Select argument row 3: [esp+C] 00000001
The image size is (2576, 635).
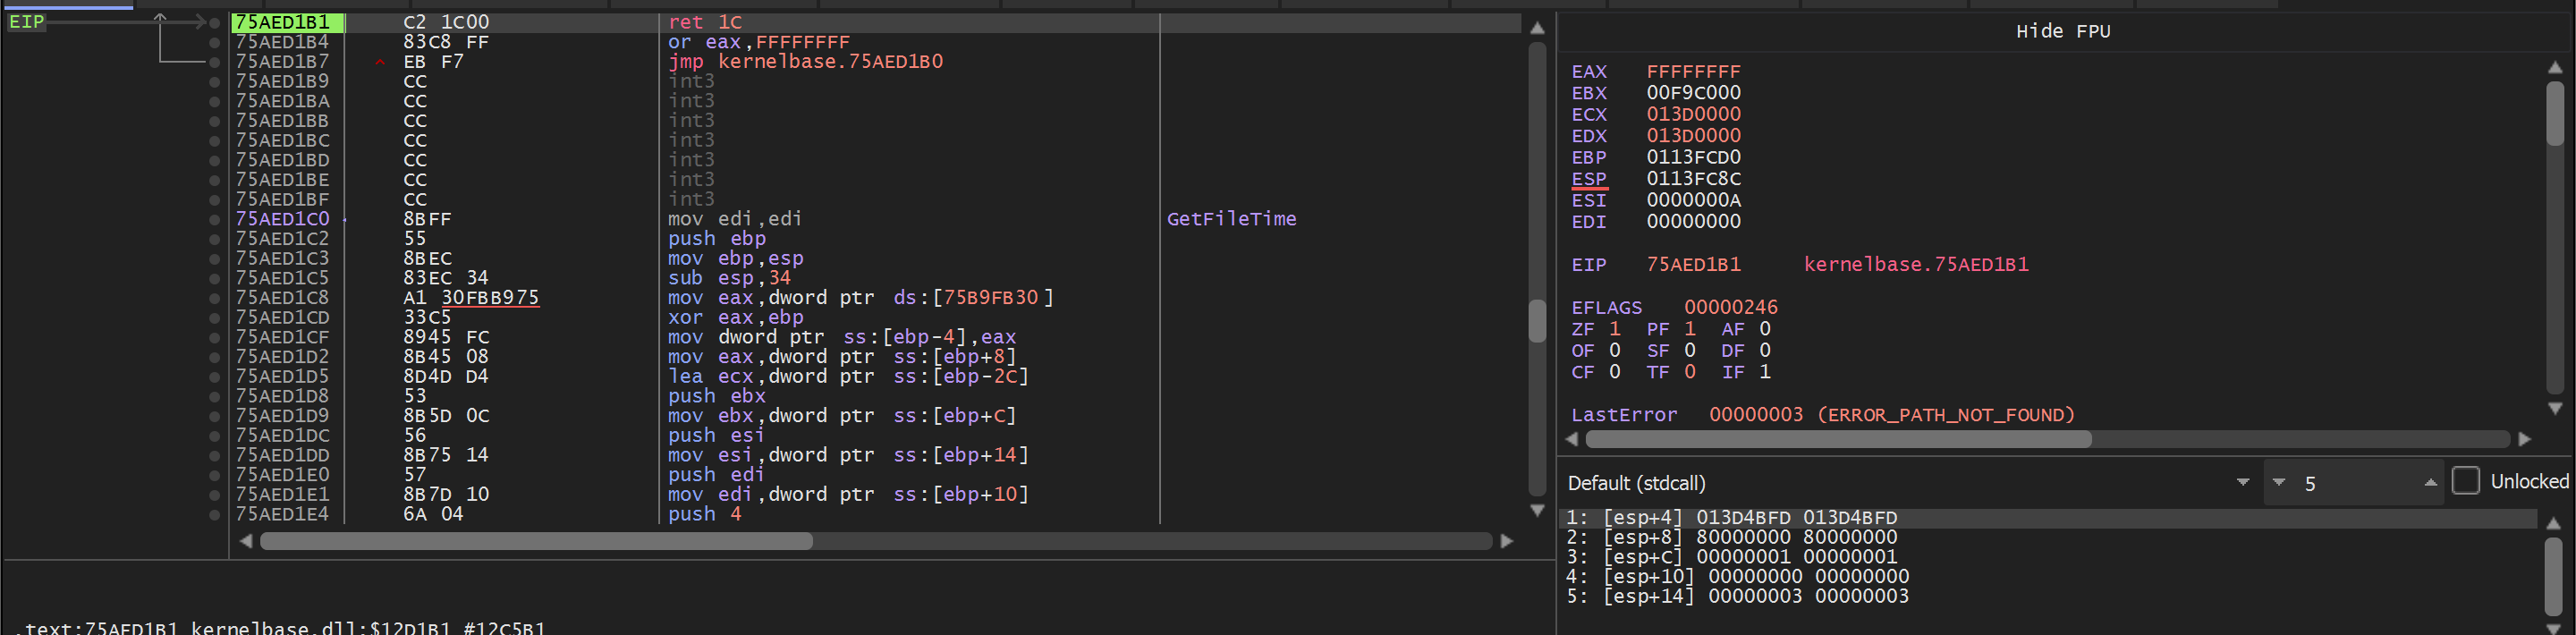point(2048,557)
